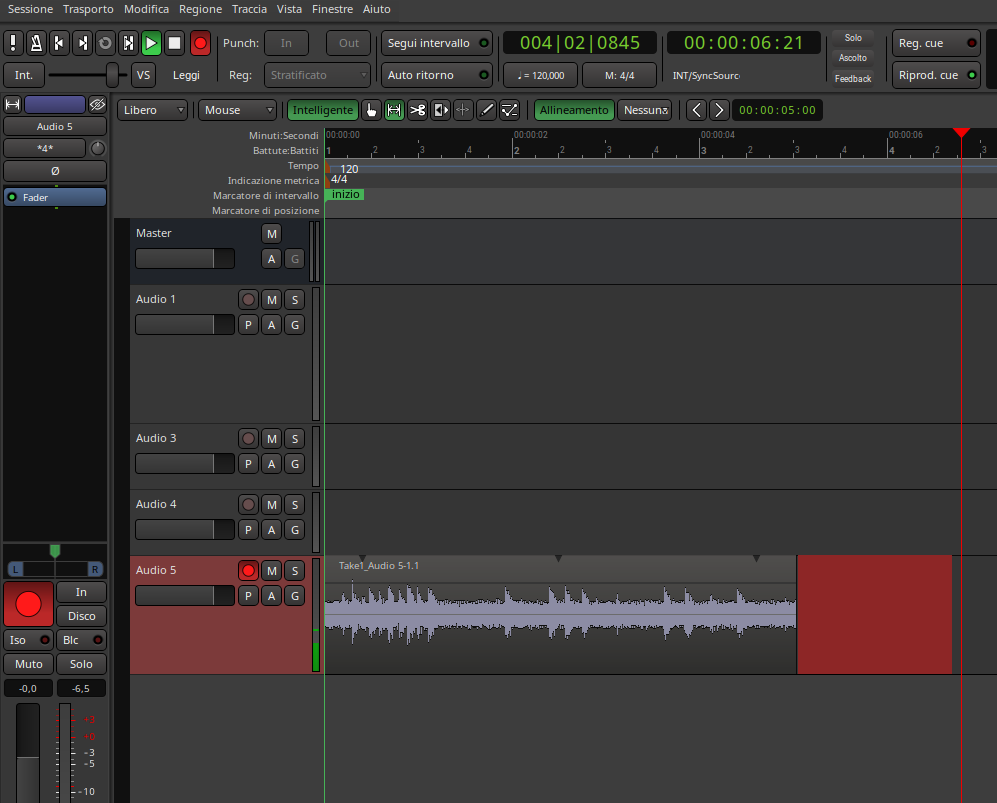Click the Audio 1 track fader slider

coord(184,325)
